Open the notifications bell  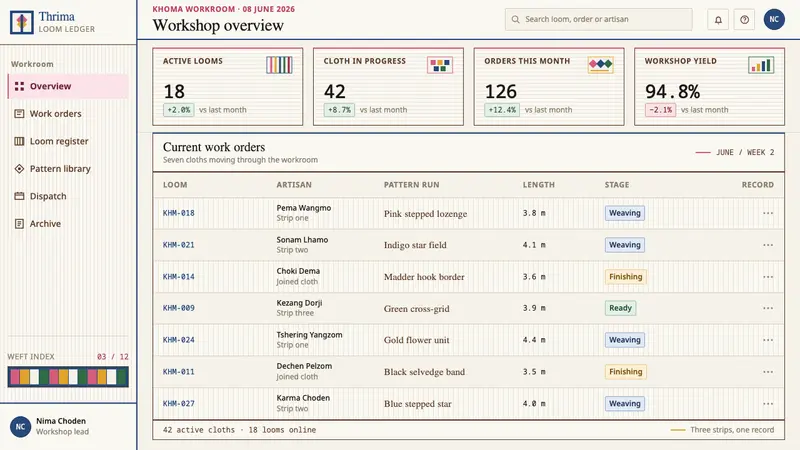click(718, 19)
